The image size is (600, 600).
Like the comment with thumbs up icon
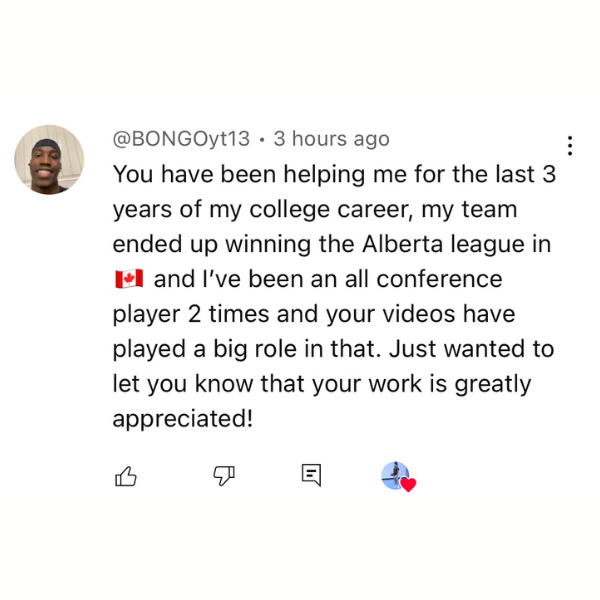point(126,477)
